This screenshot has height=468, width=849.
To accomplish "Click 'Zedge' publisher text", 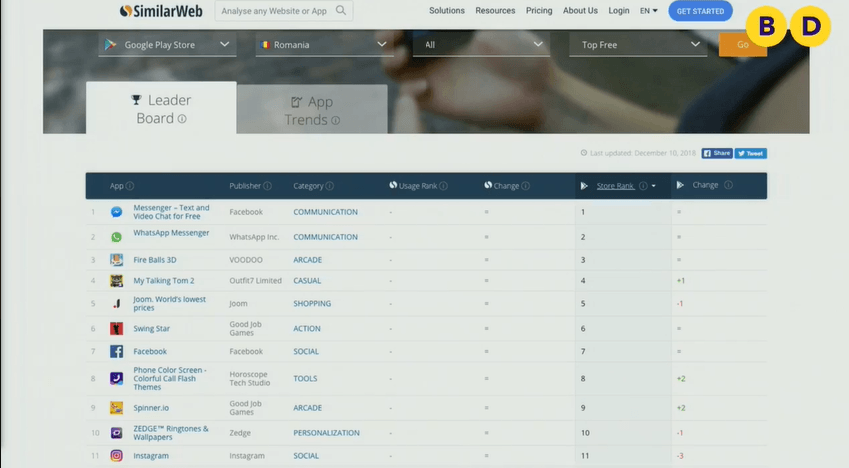I will point(240,433).
